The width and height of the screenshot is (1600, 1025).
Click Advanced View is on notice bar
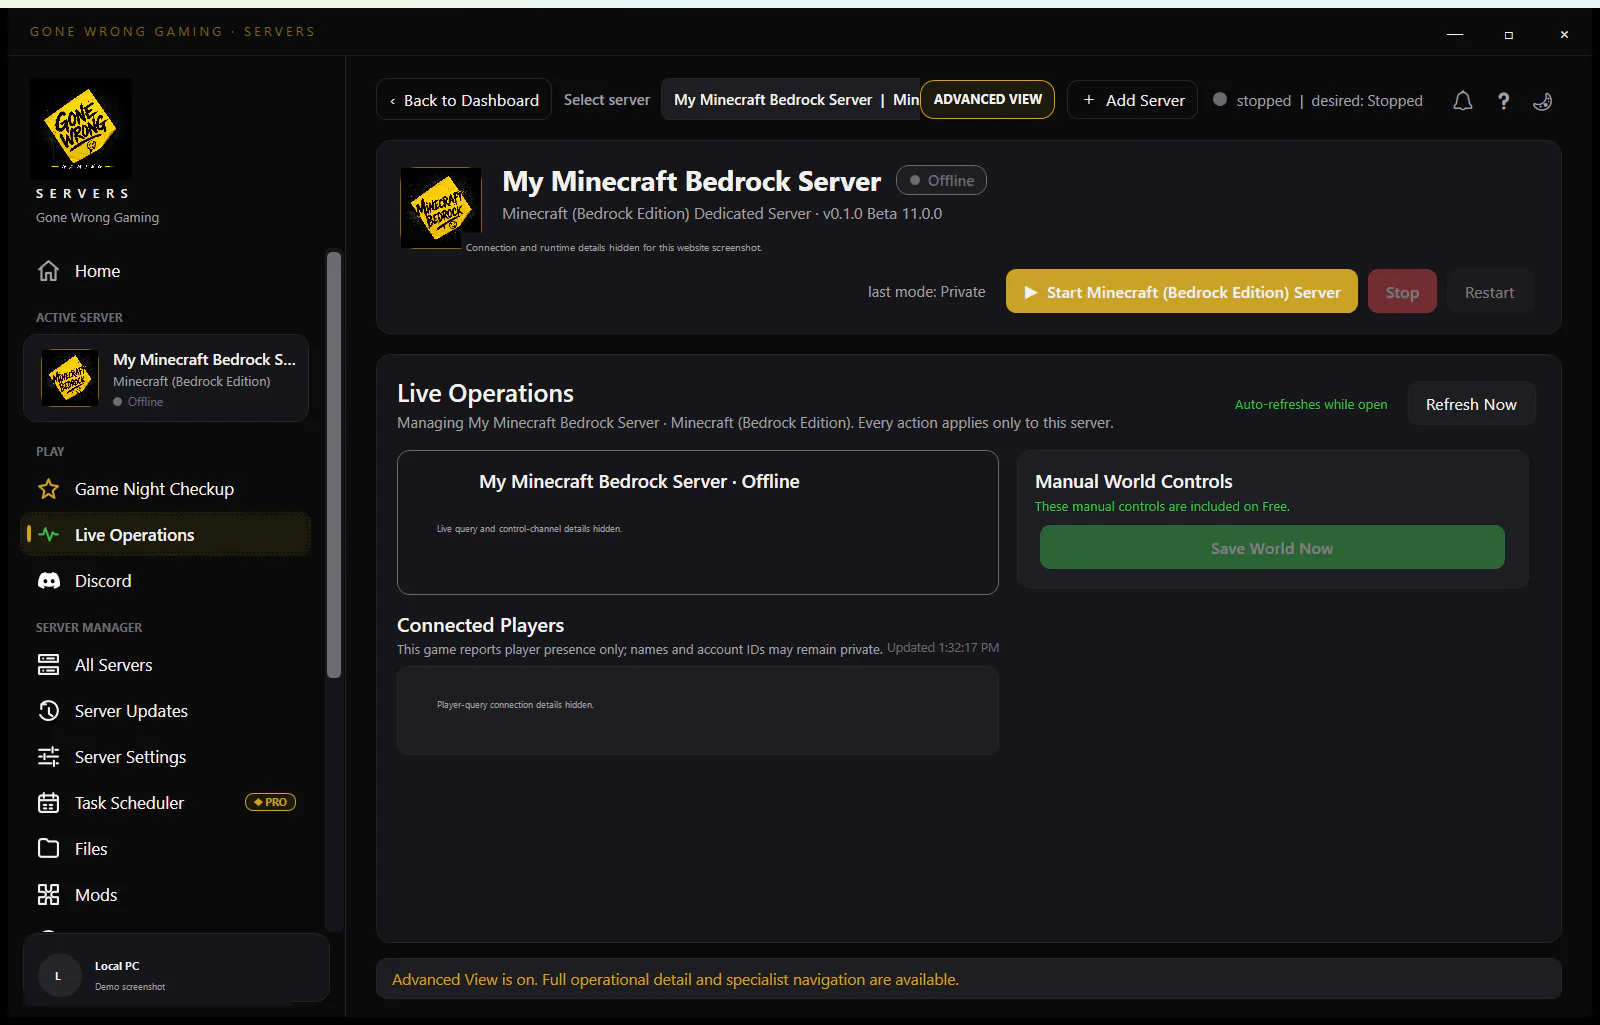[x=969, y=979]
